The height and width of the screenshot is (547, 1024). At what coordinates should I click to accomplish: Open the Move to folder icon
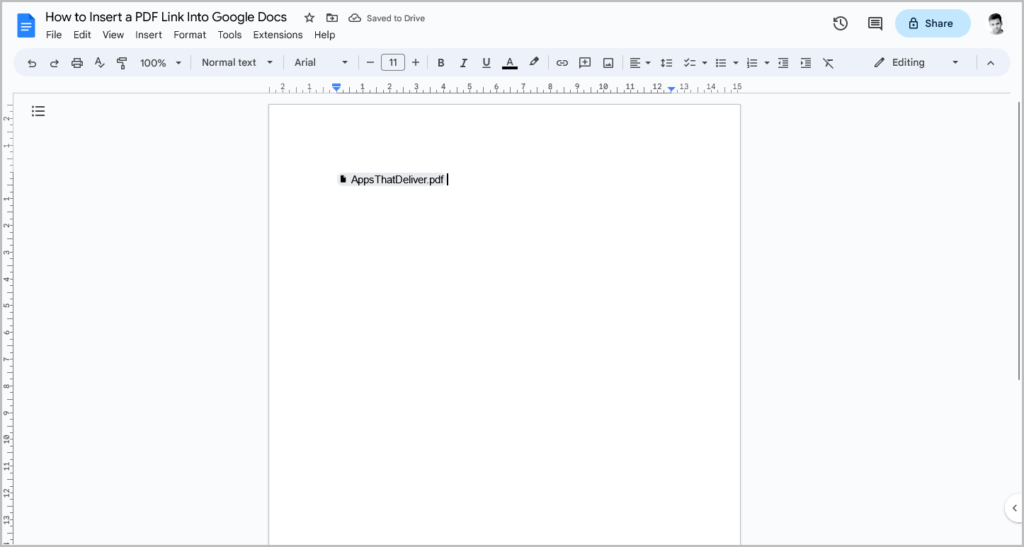[332, 18]
